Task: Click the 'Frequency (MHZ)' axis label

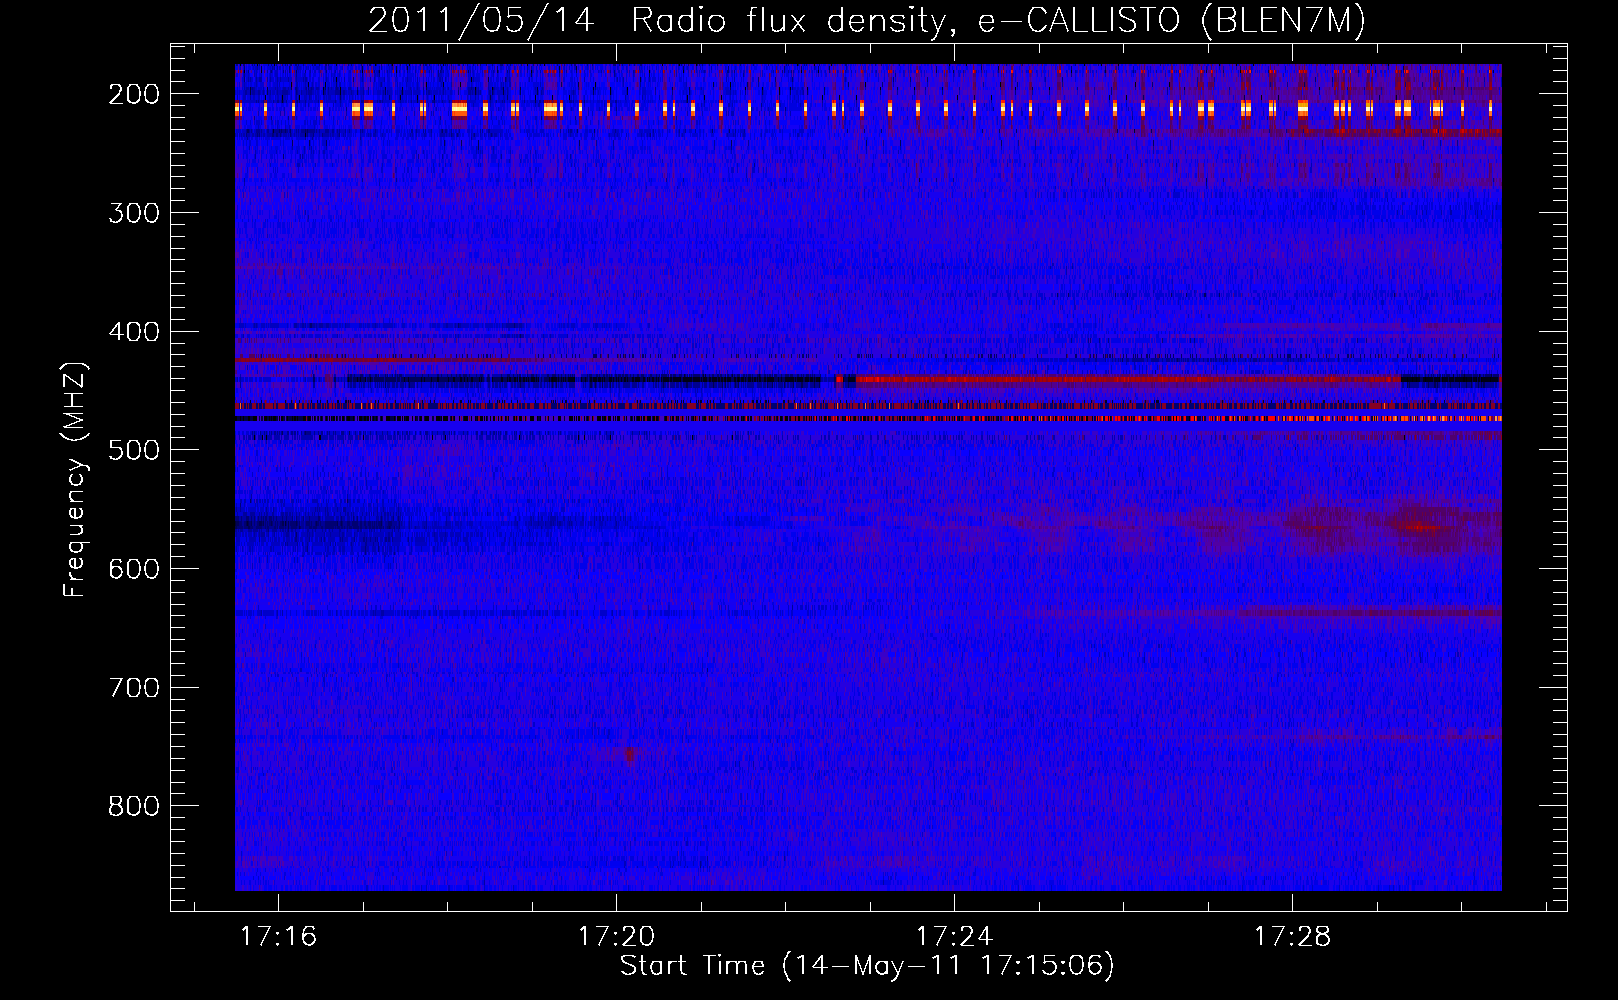Action: coord(75,480)
